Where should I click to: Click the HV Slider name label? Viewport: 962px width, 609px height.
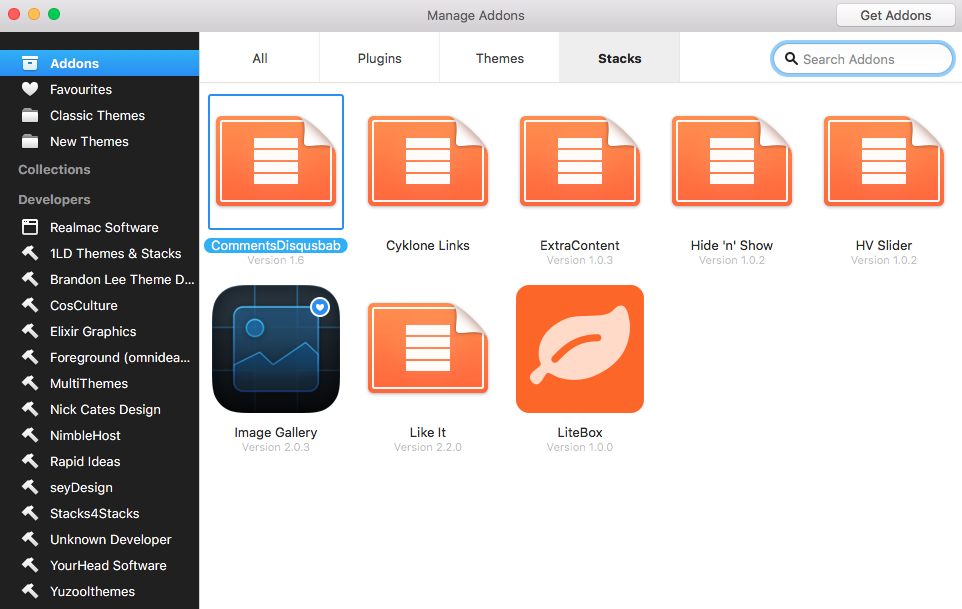click(x=883, y=245)
